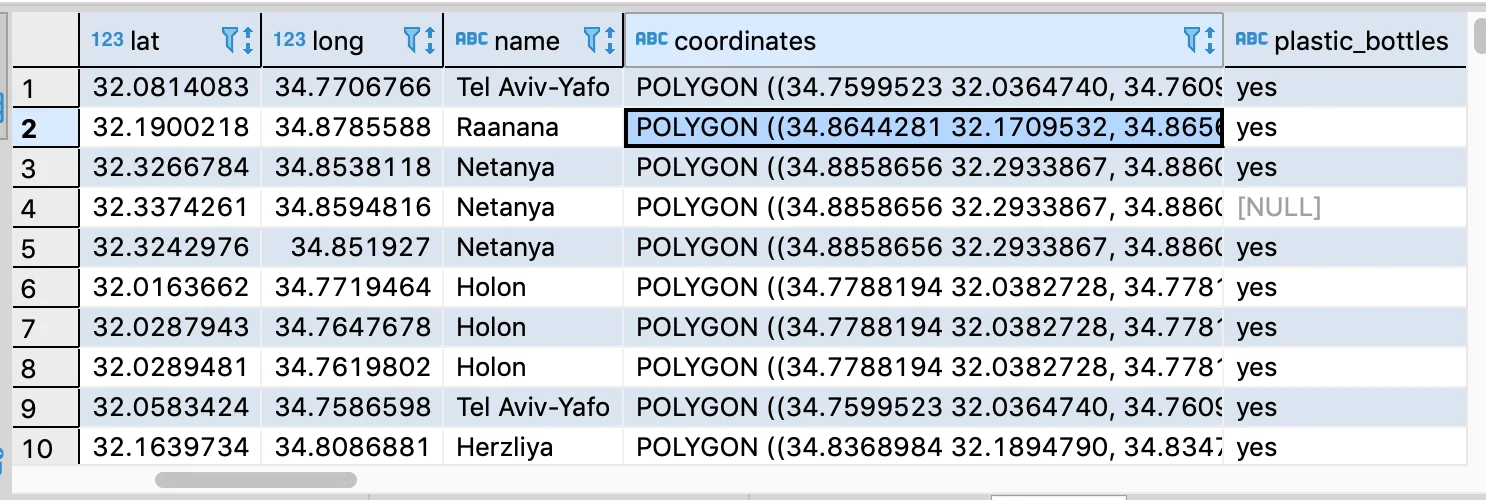Select the Herzliya name cell

504,448
